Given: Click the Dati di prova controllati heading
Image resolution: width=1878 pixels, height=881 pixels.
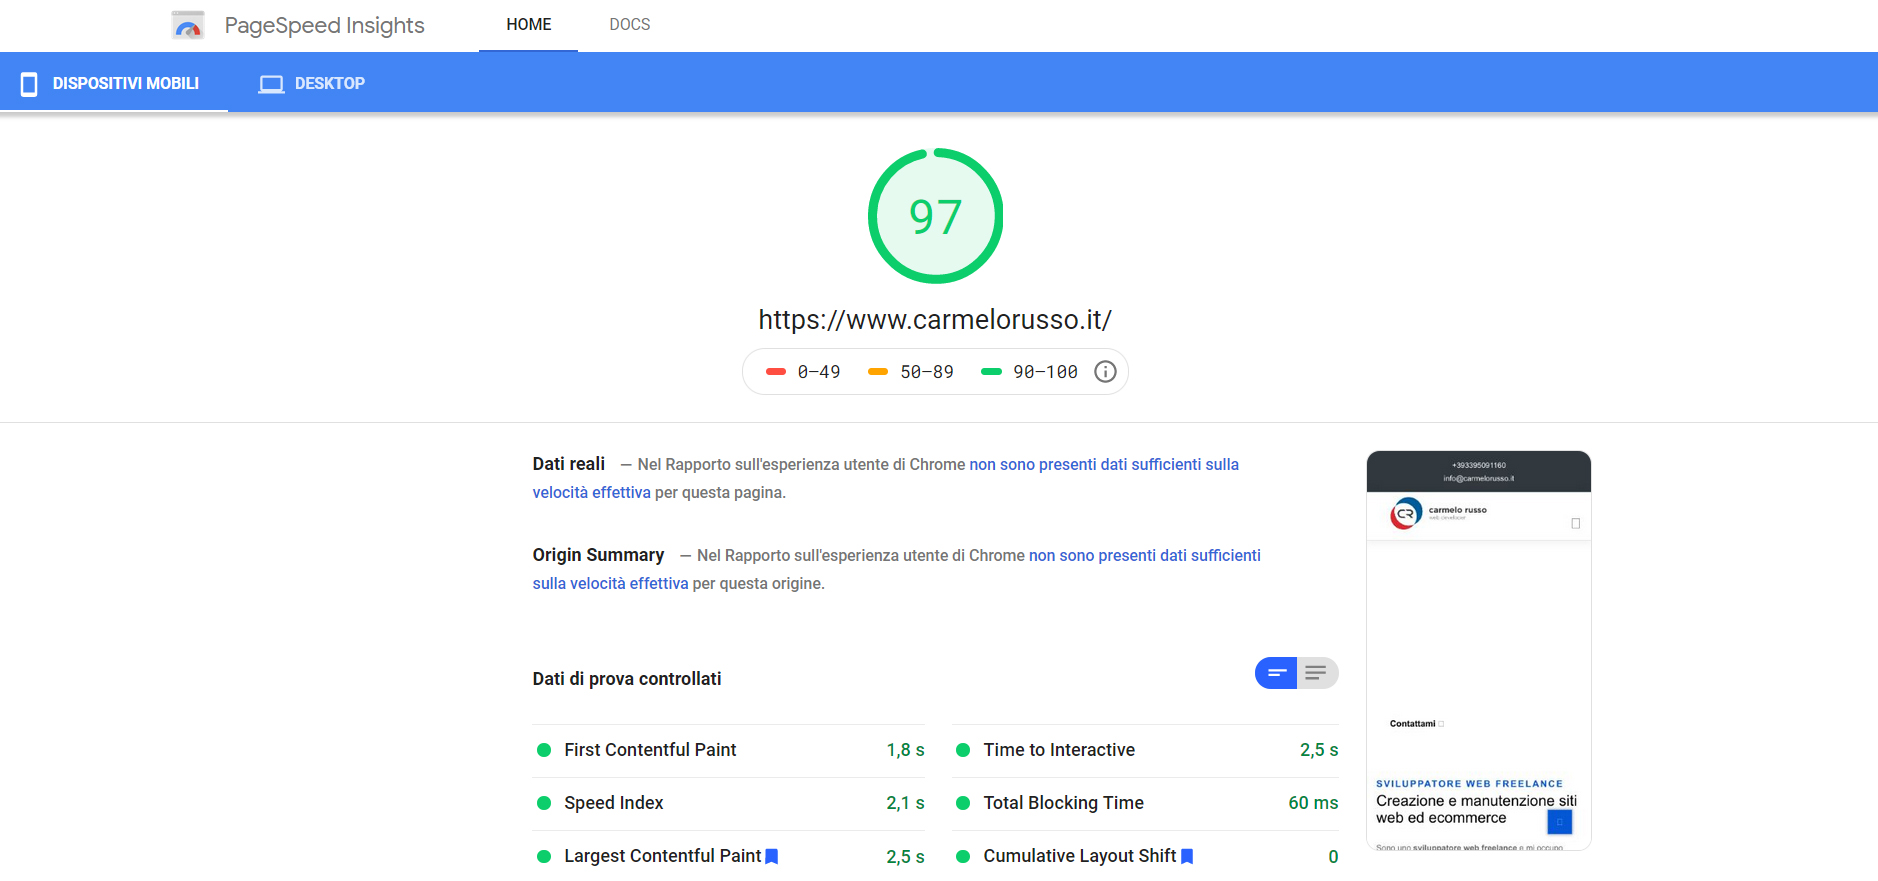Looking at the screenshot, I should tap(627, 679).
